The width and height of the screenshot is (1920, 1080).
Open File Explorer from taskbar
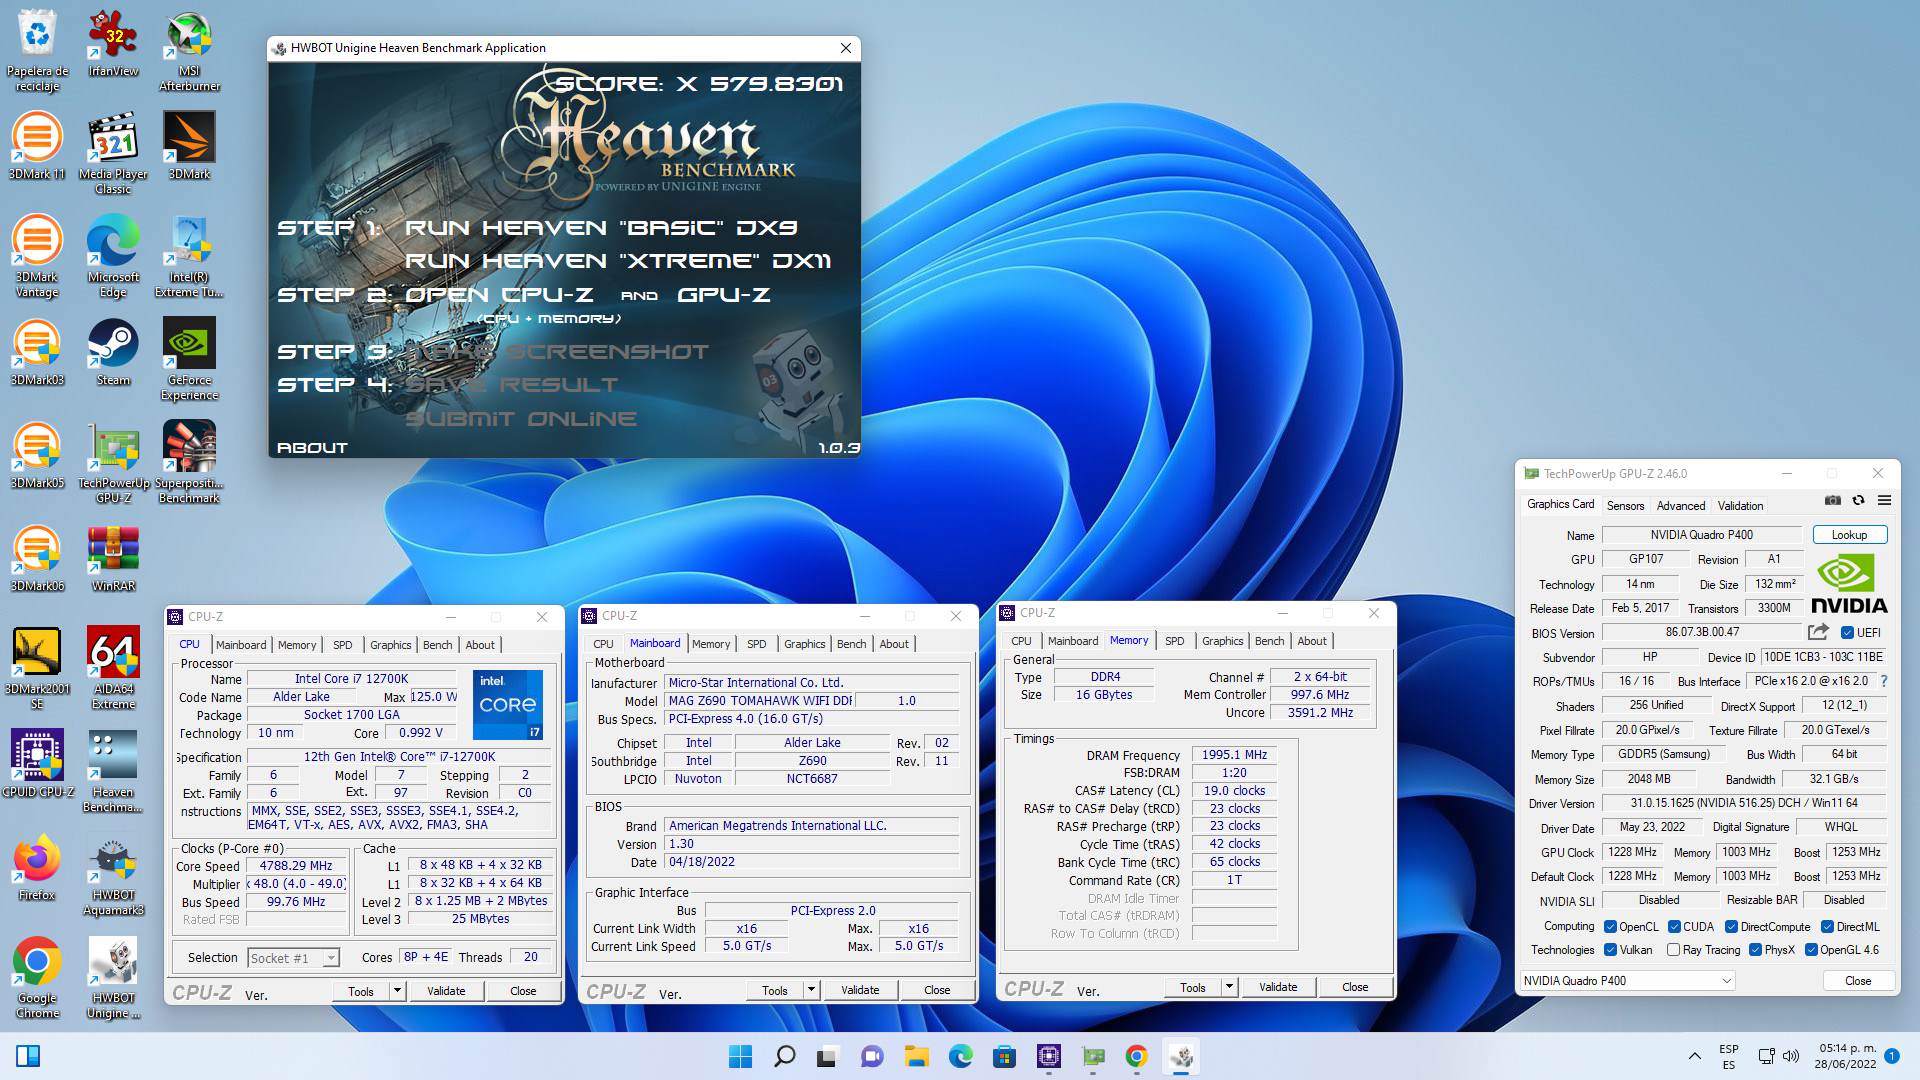coord(917,1056)
